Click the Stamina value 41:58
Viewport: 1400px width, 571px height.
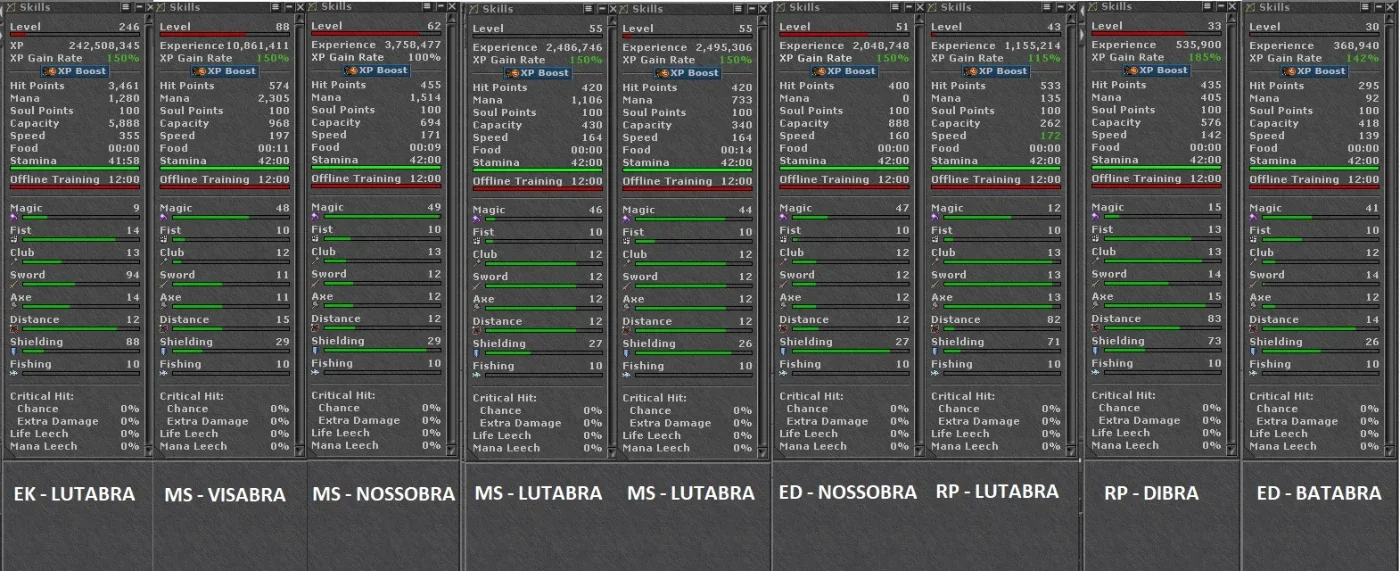pos(125,160)
